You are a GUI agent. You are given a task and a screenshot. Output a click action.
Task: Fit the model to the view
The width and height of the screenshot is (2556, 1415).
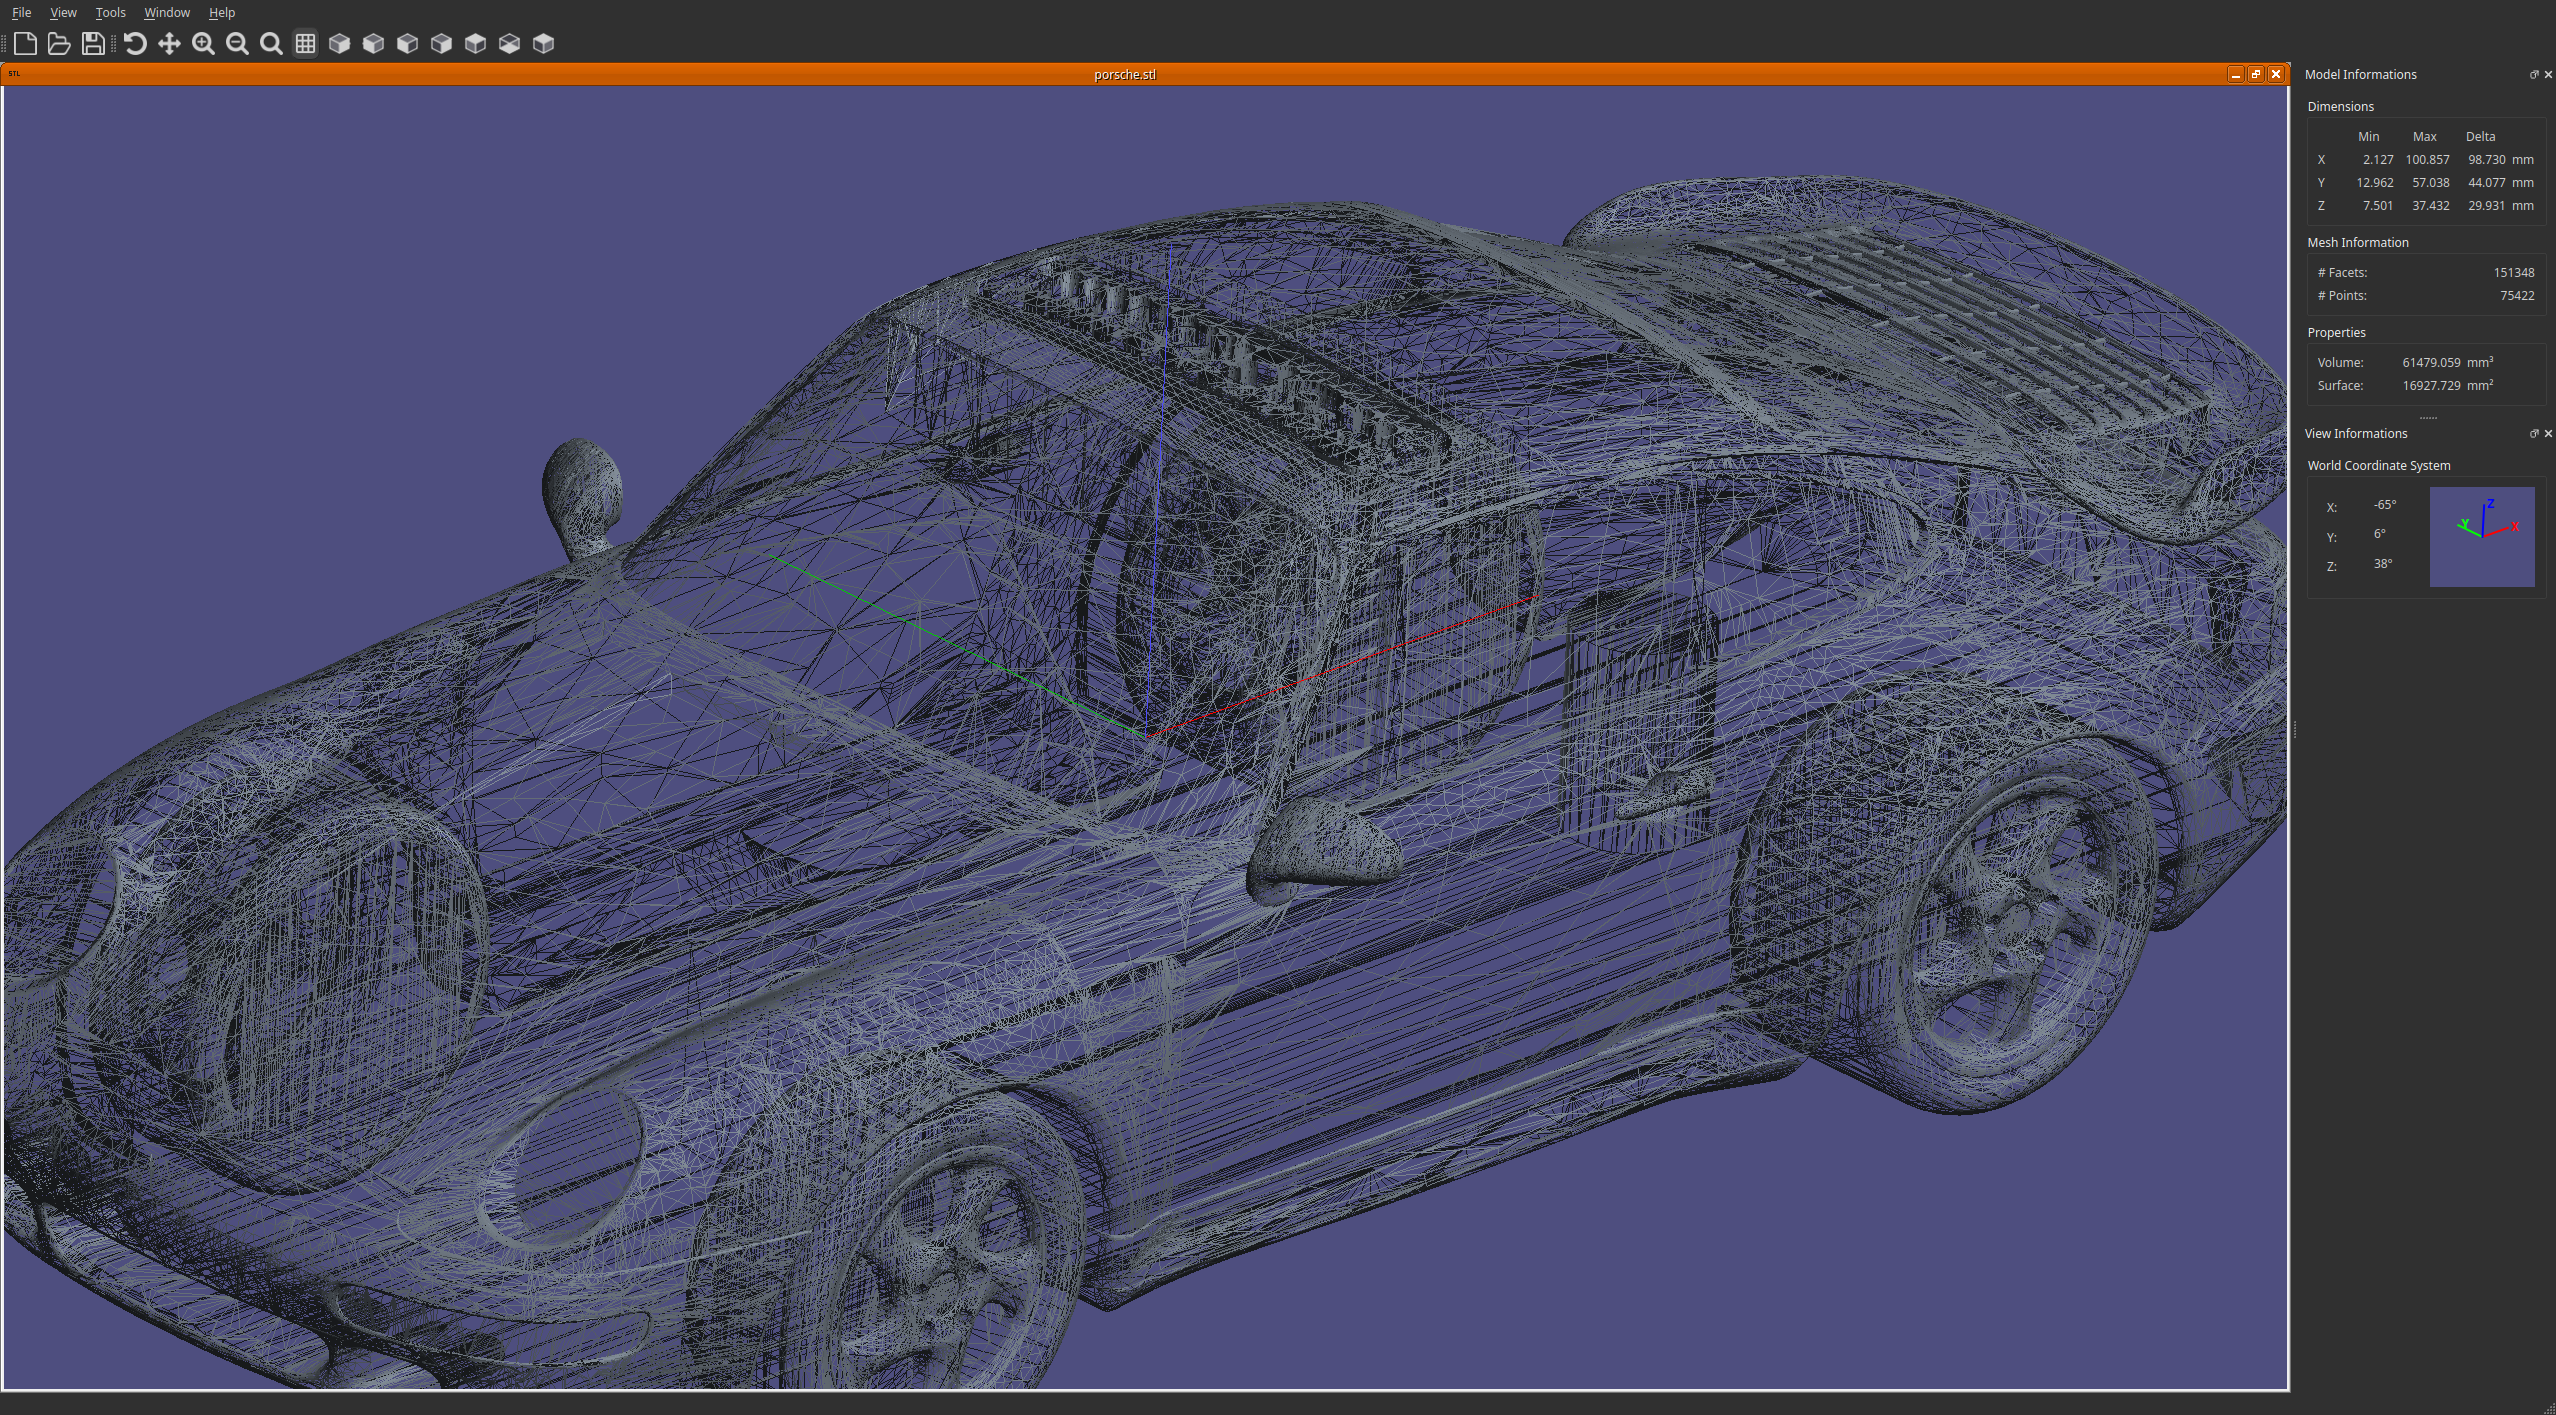[x=271, y=44]
